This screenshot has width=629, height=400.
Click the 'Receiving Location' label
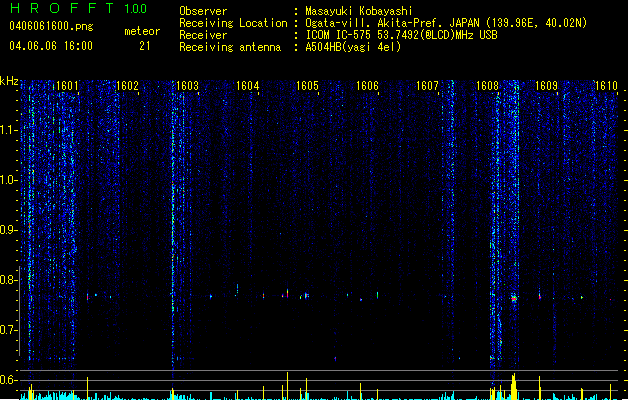(233, 23)
